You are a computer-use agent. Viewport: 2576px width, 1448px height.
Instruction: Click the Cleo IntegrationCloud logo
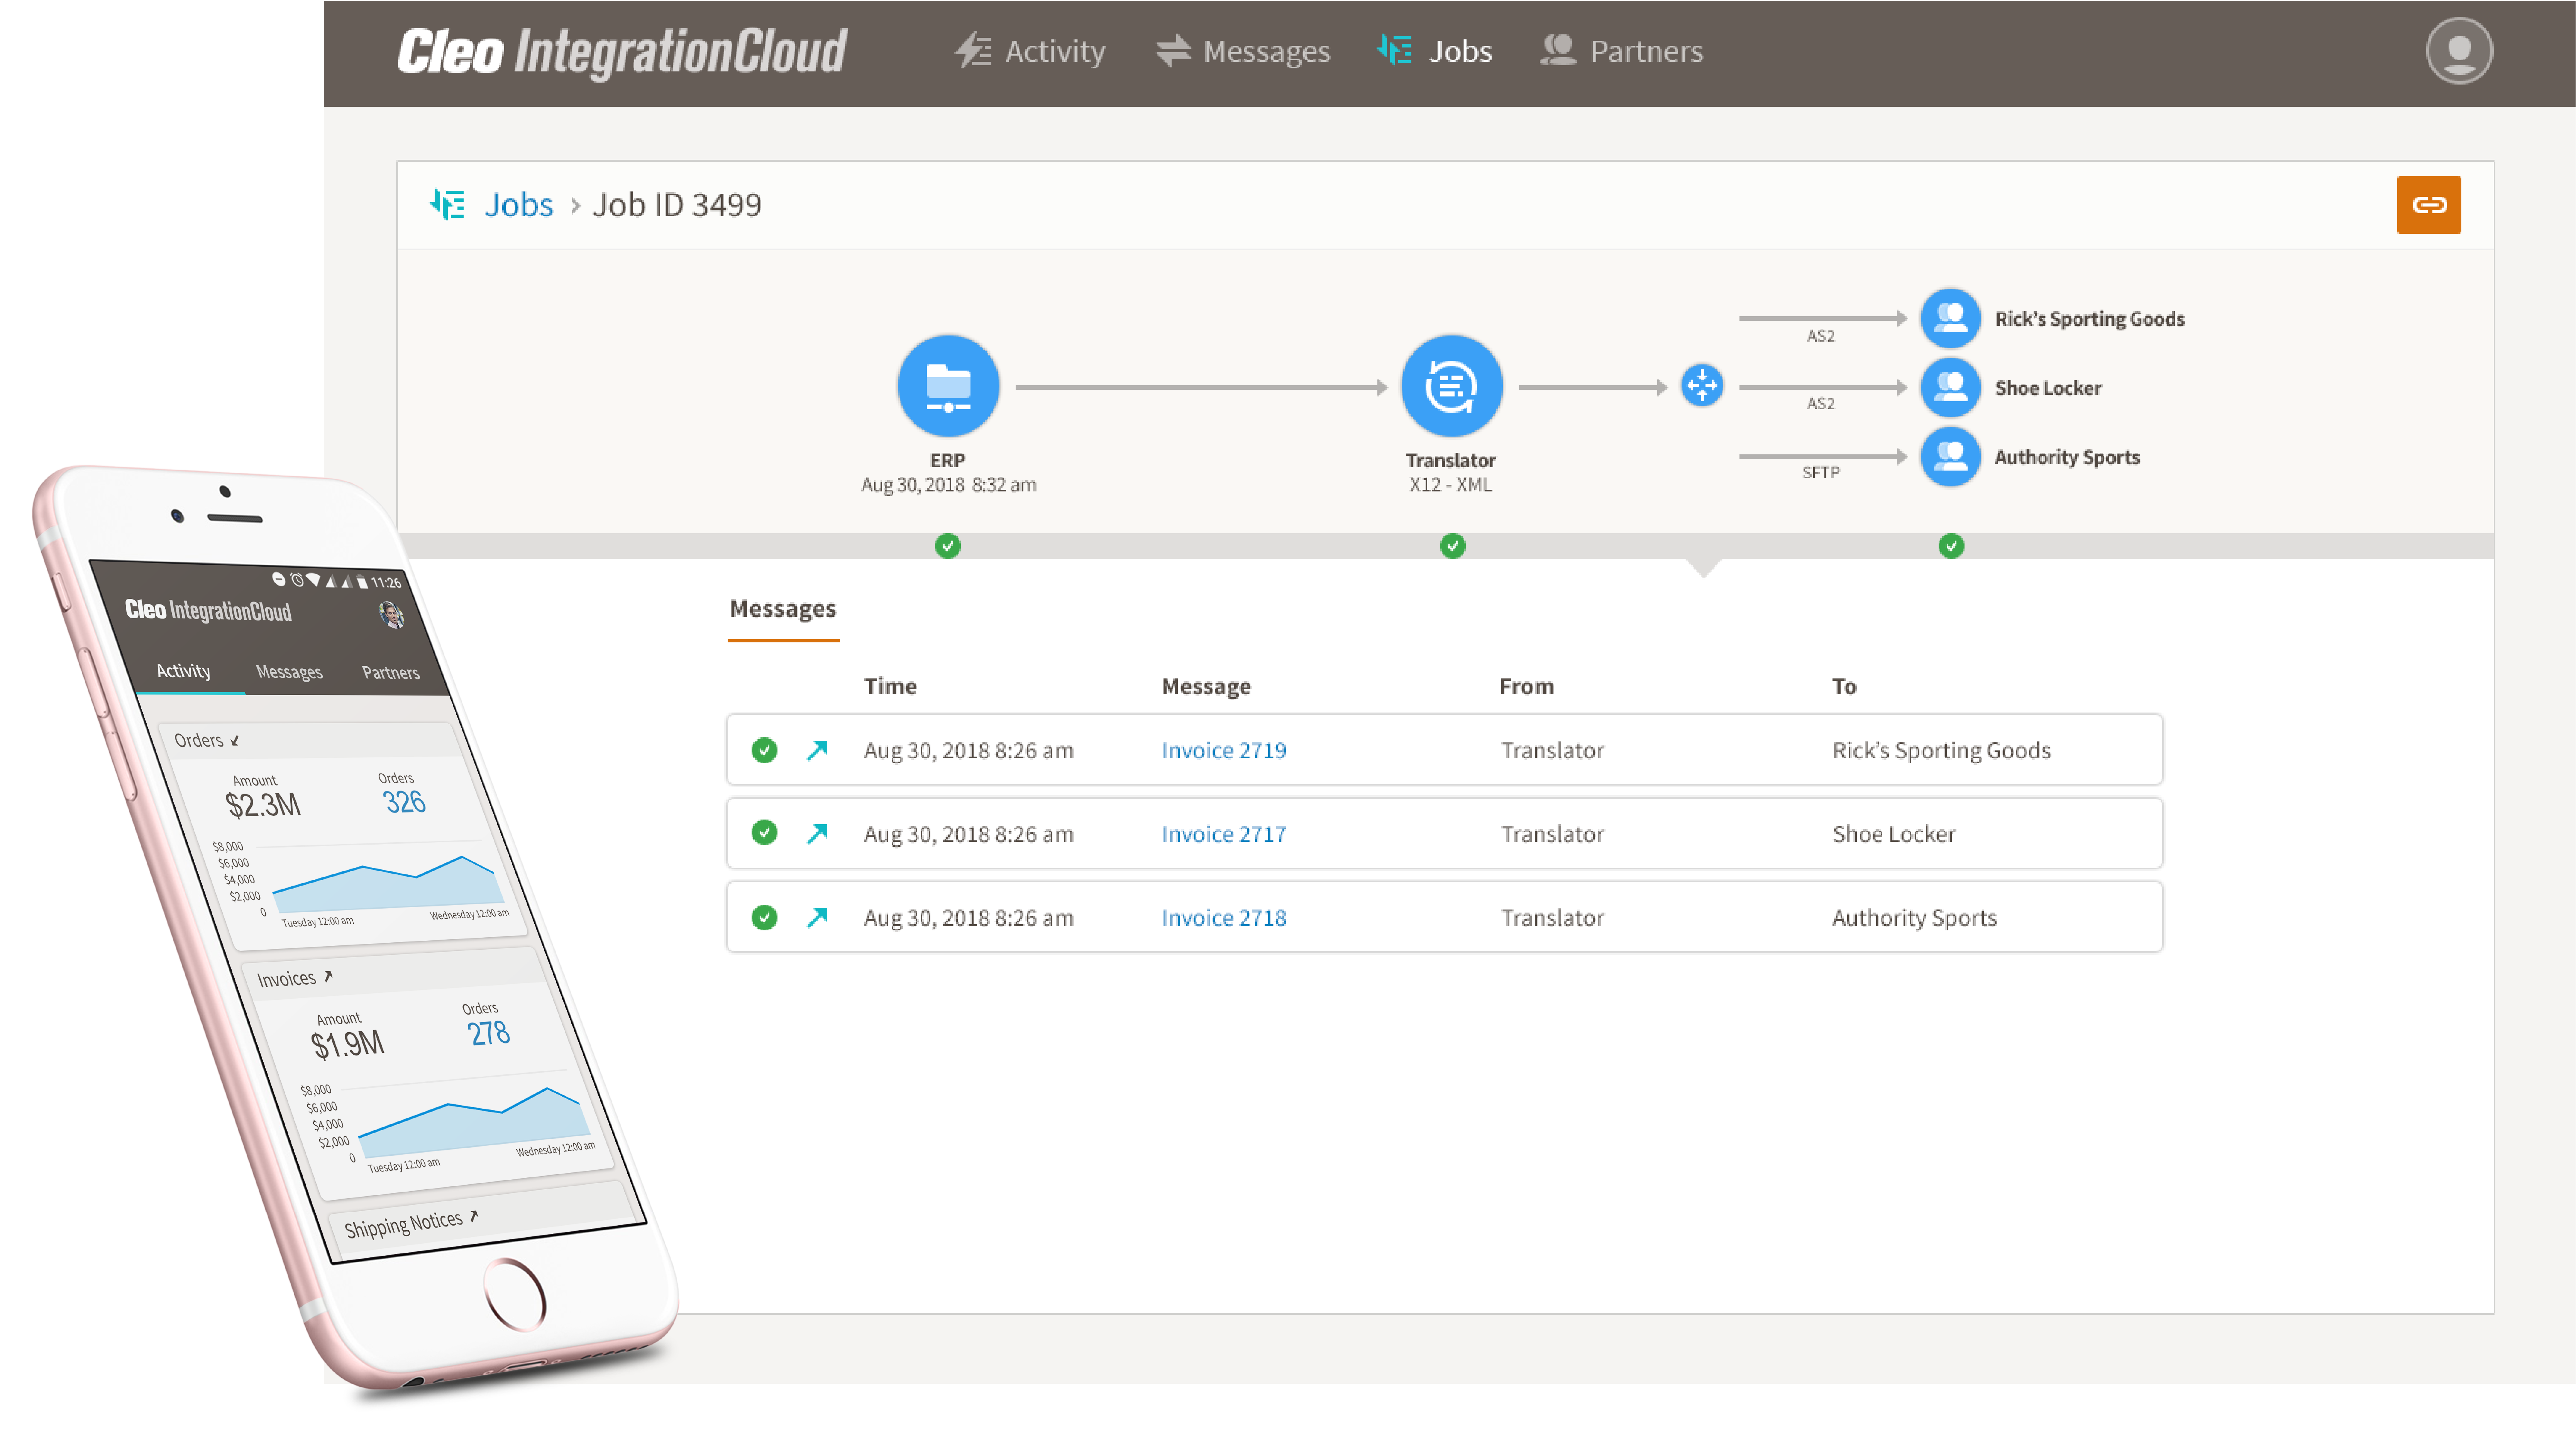pyautogui.click(x=622, y=52)
